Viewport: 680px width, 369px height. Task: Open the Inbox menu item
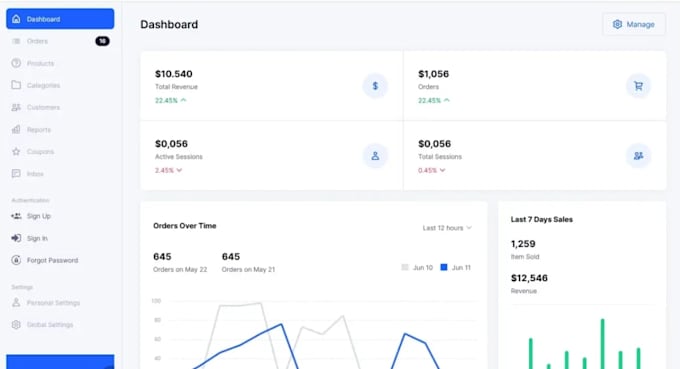[x=60, y=173]
